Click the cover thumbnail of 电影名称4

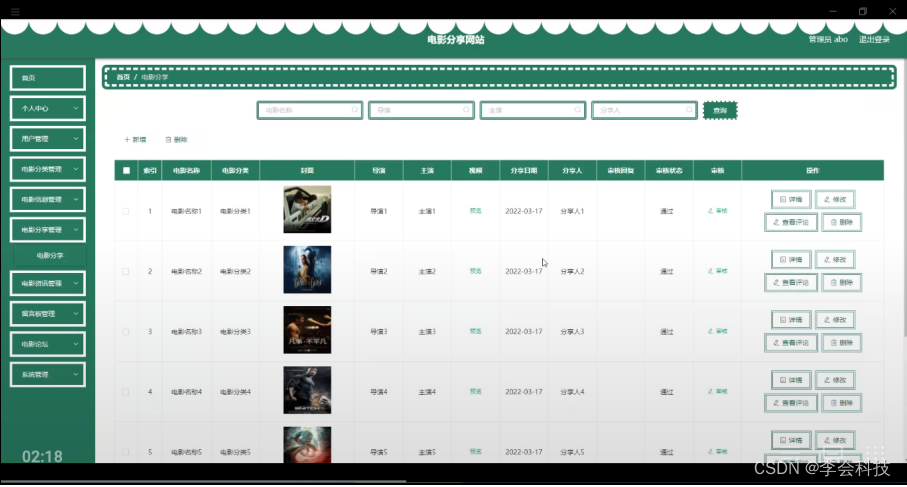coord(307,390)
